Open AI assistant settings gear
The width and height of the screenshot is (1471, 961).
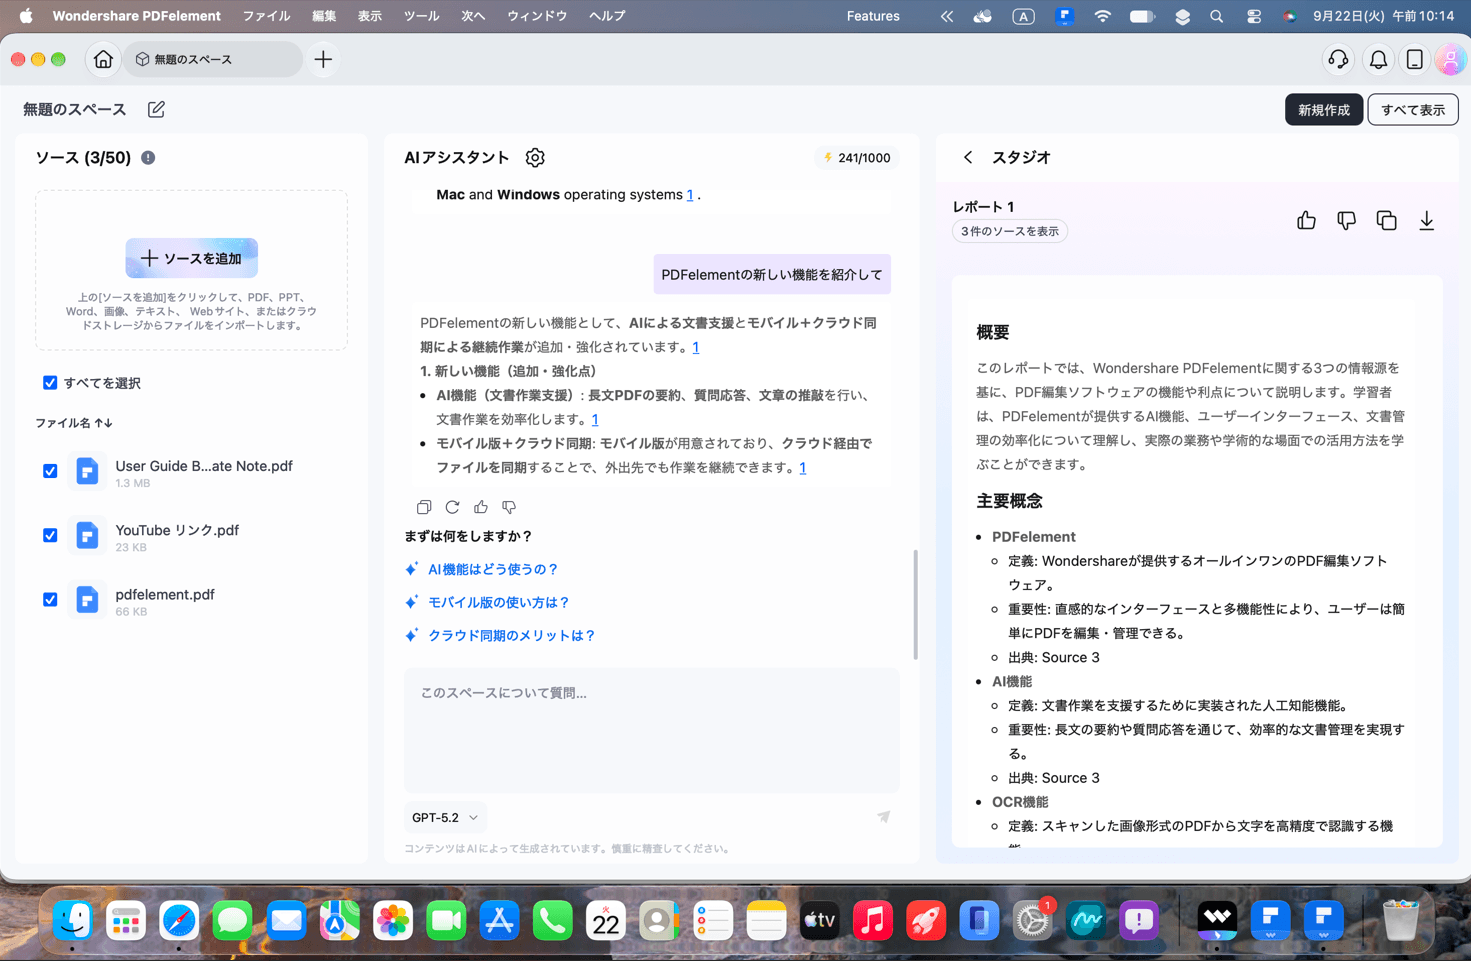click(x=535, y=158)
